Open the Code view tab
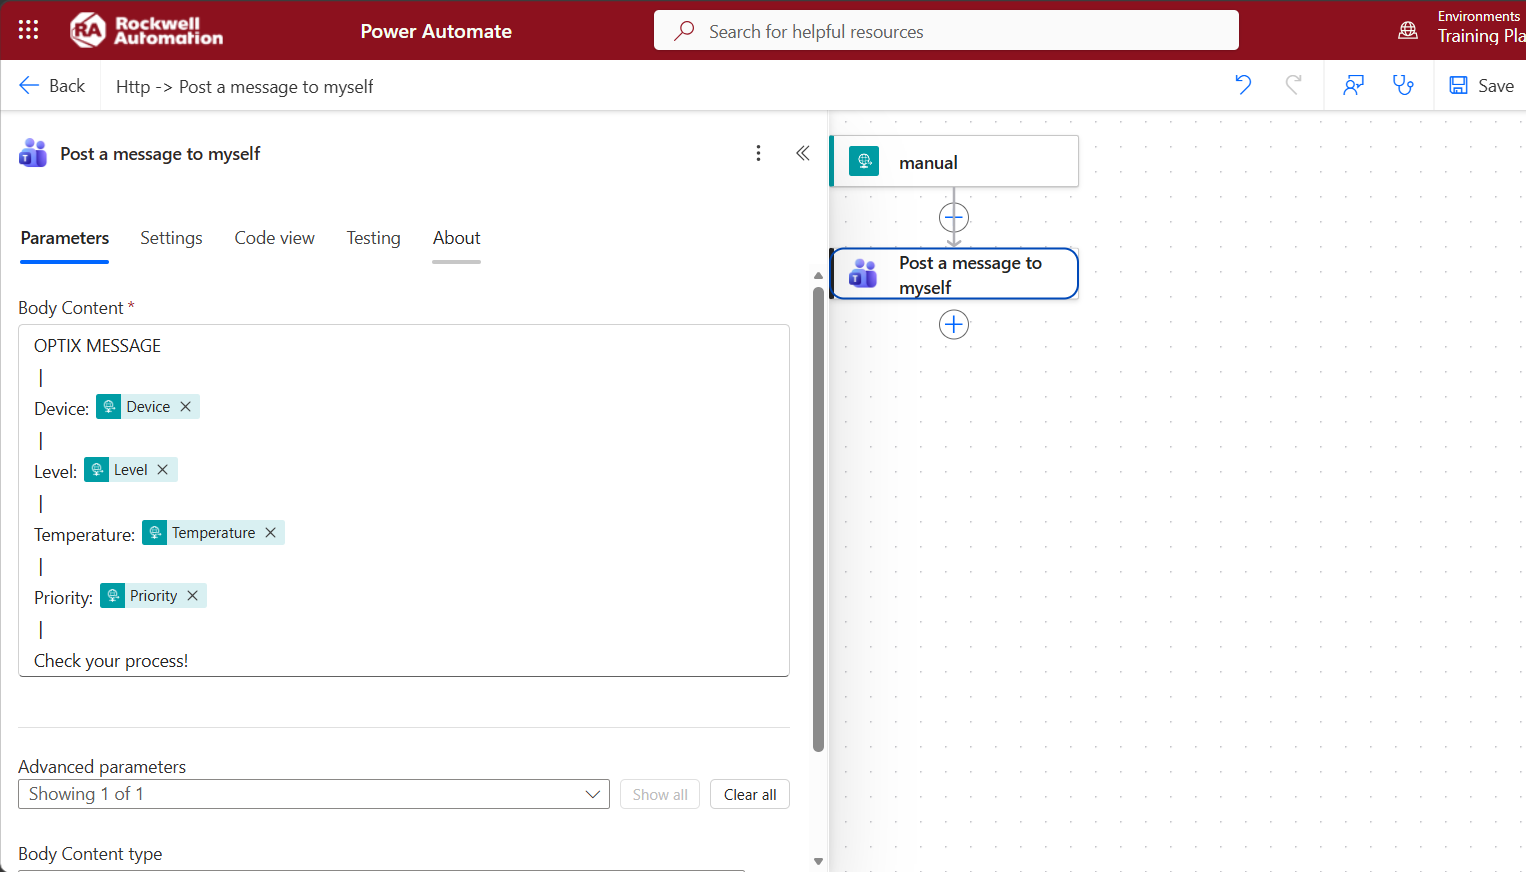Viewport: 1526px width, 872px height. click(x=275, y=238)
